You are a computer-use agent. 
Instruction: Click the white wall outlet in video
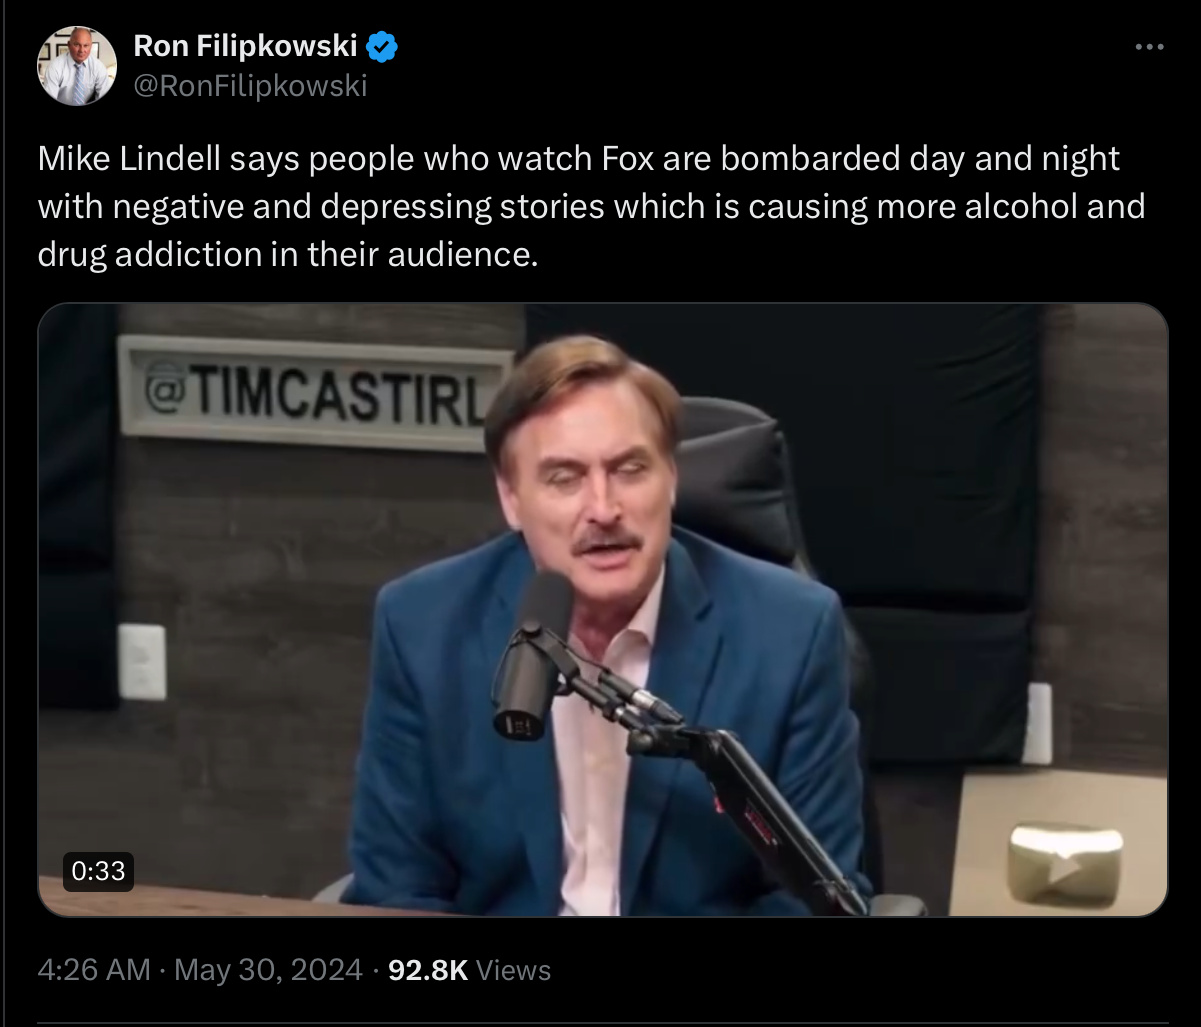(142, 662)
